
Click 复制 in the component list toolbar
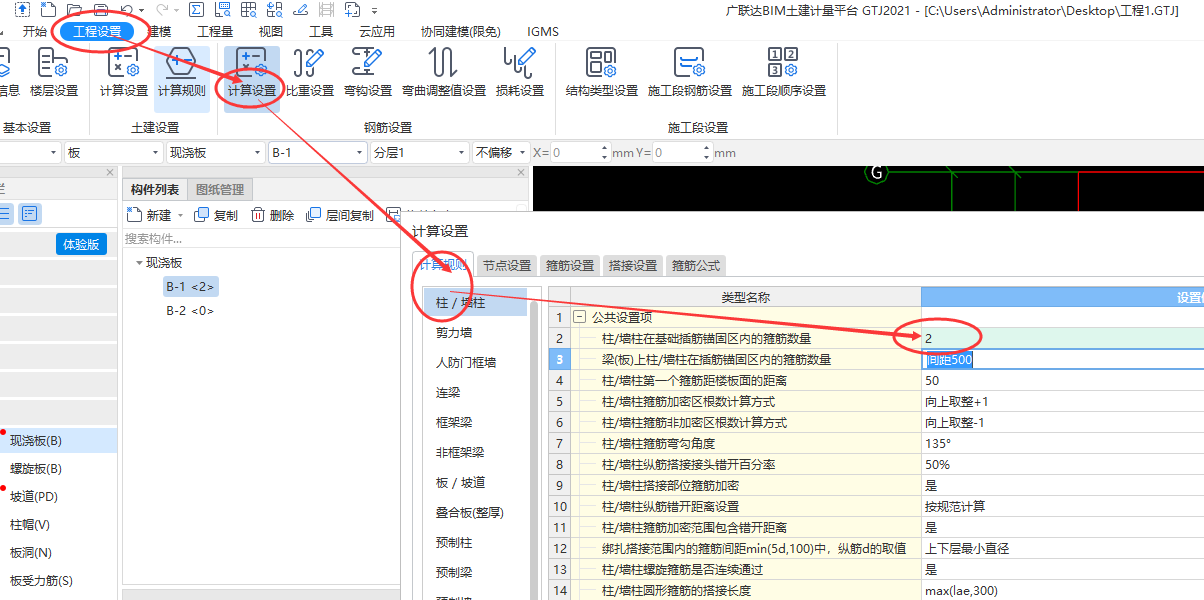click(217, 215)
